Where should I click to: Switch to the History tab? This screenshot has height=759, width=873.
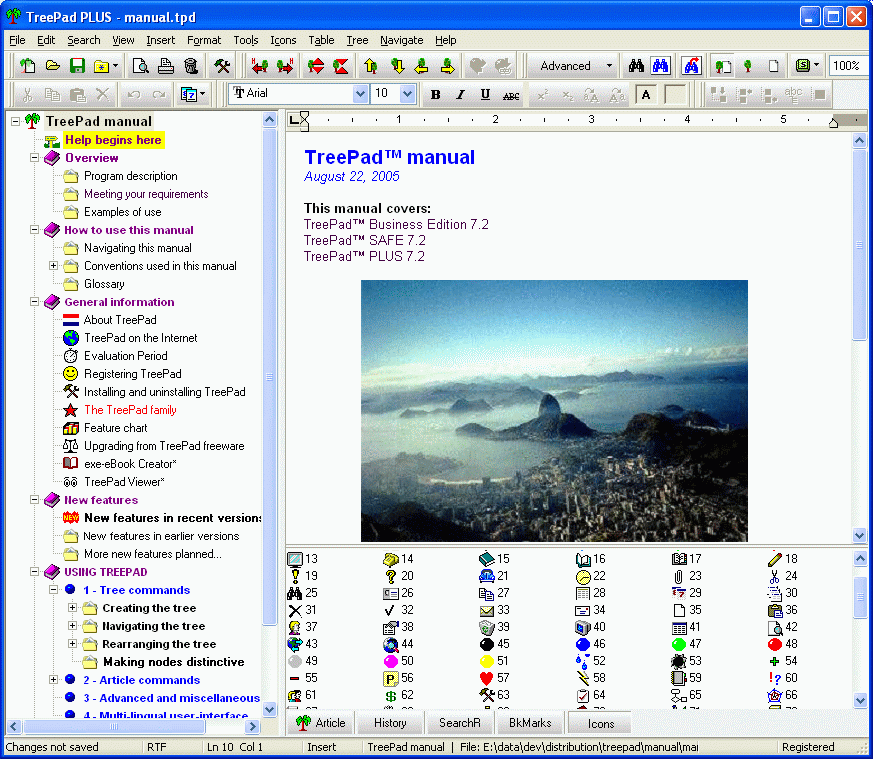[x=390, y=723]
